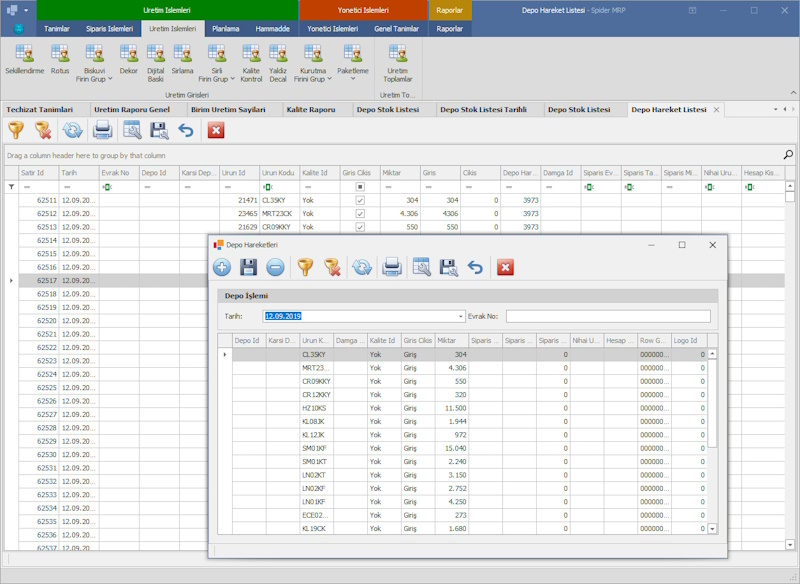Click the Sekillendirme ribbon icon
The height and width of the screenshot is (584, 800).
tap(24, 60)
